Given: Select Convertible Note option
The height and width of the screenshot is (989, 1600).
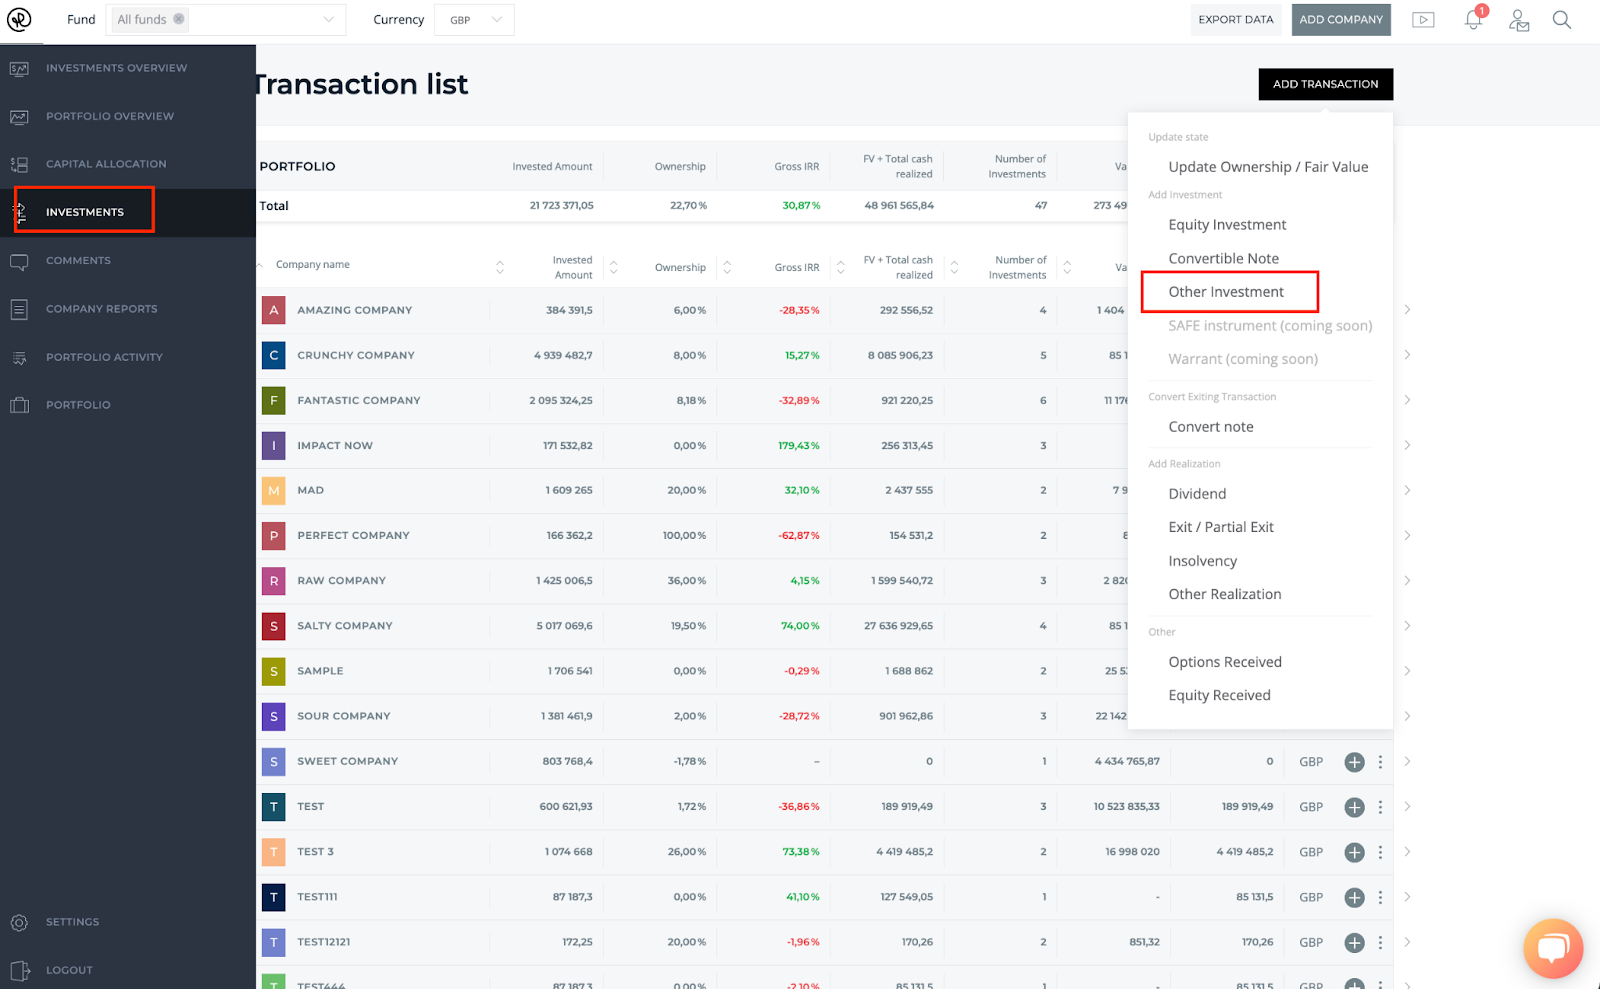Looking at the screenshot, I should tap(1223, 259).
